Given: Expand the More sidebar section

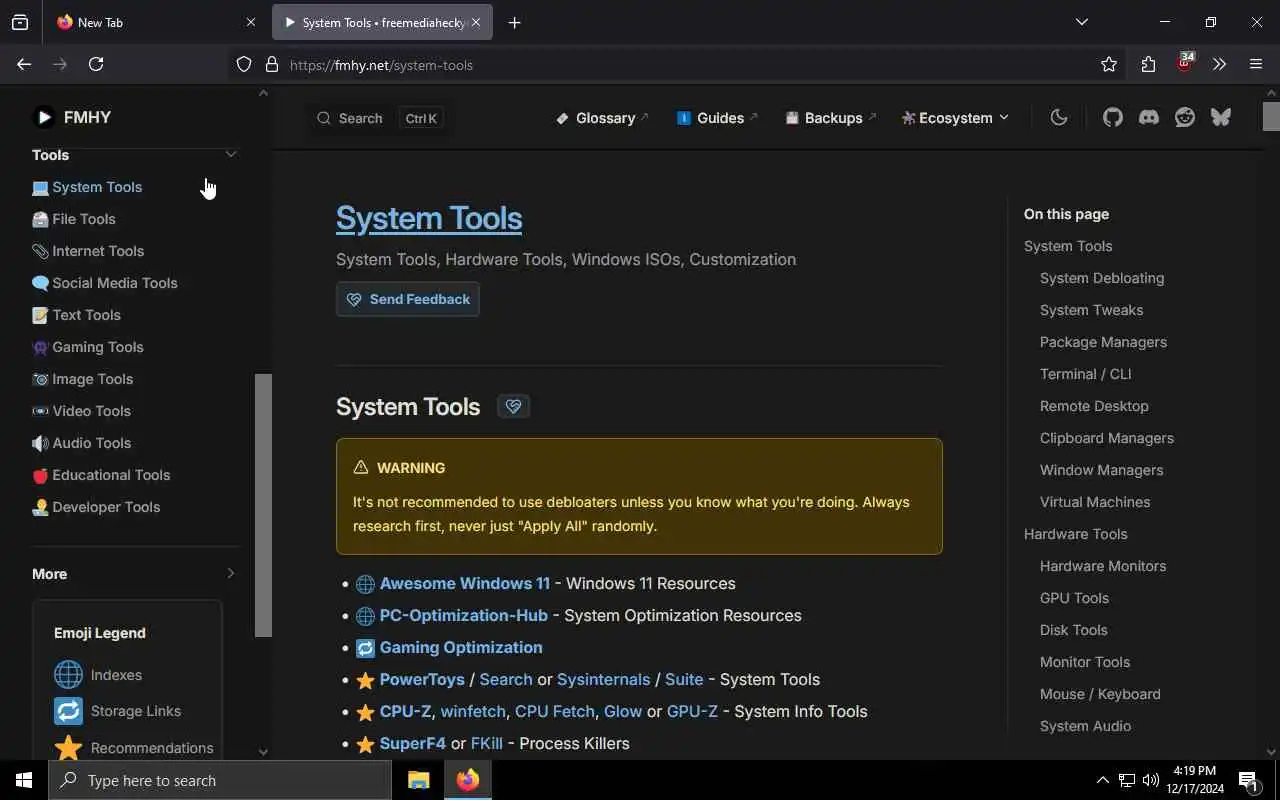Looking at the screenshot, I should pos(231,573).
